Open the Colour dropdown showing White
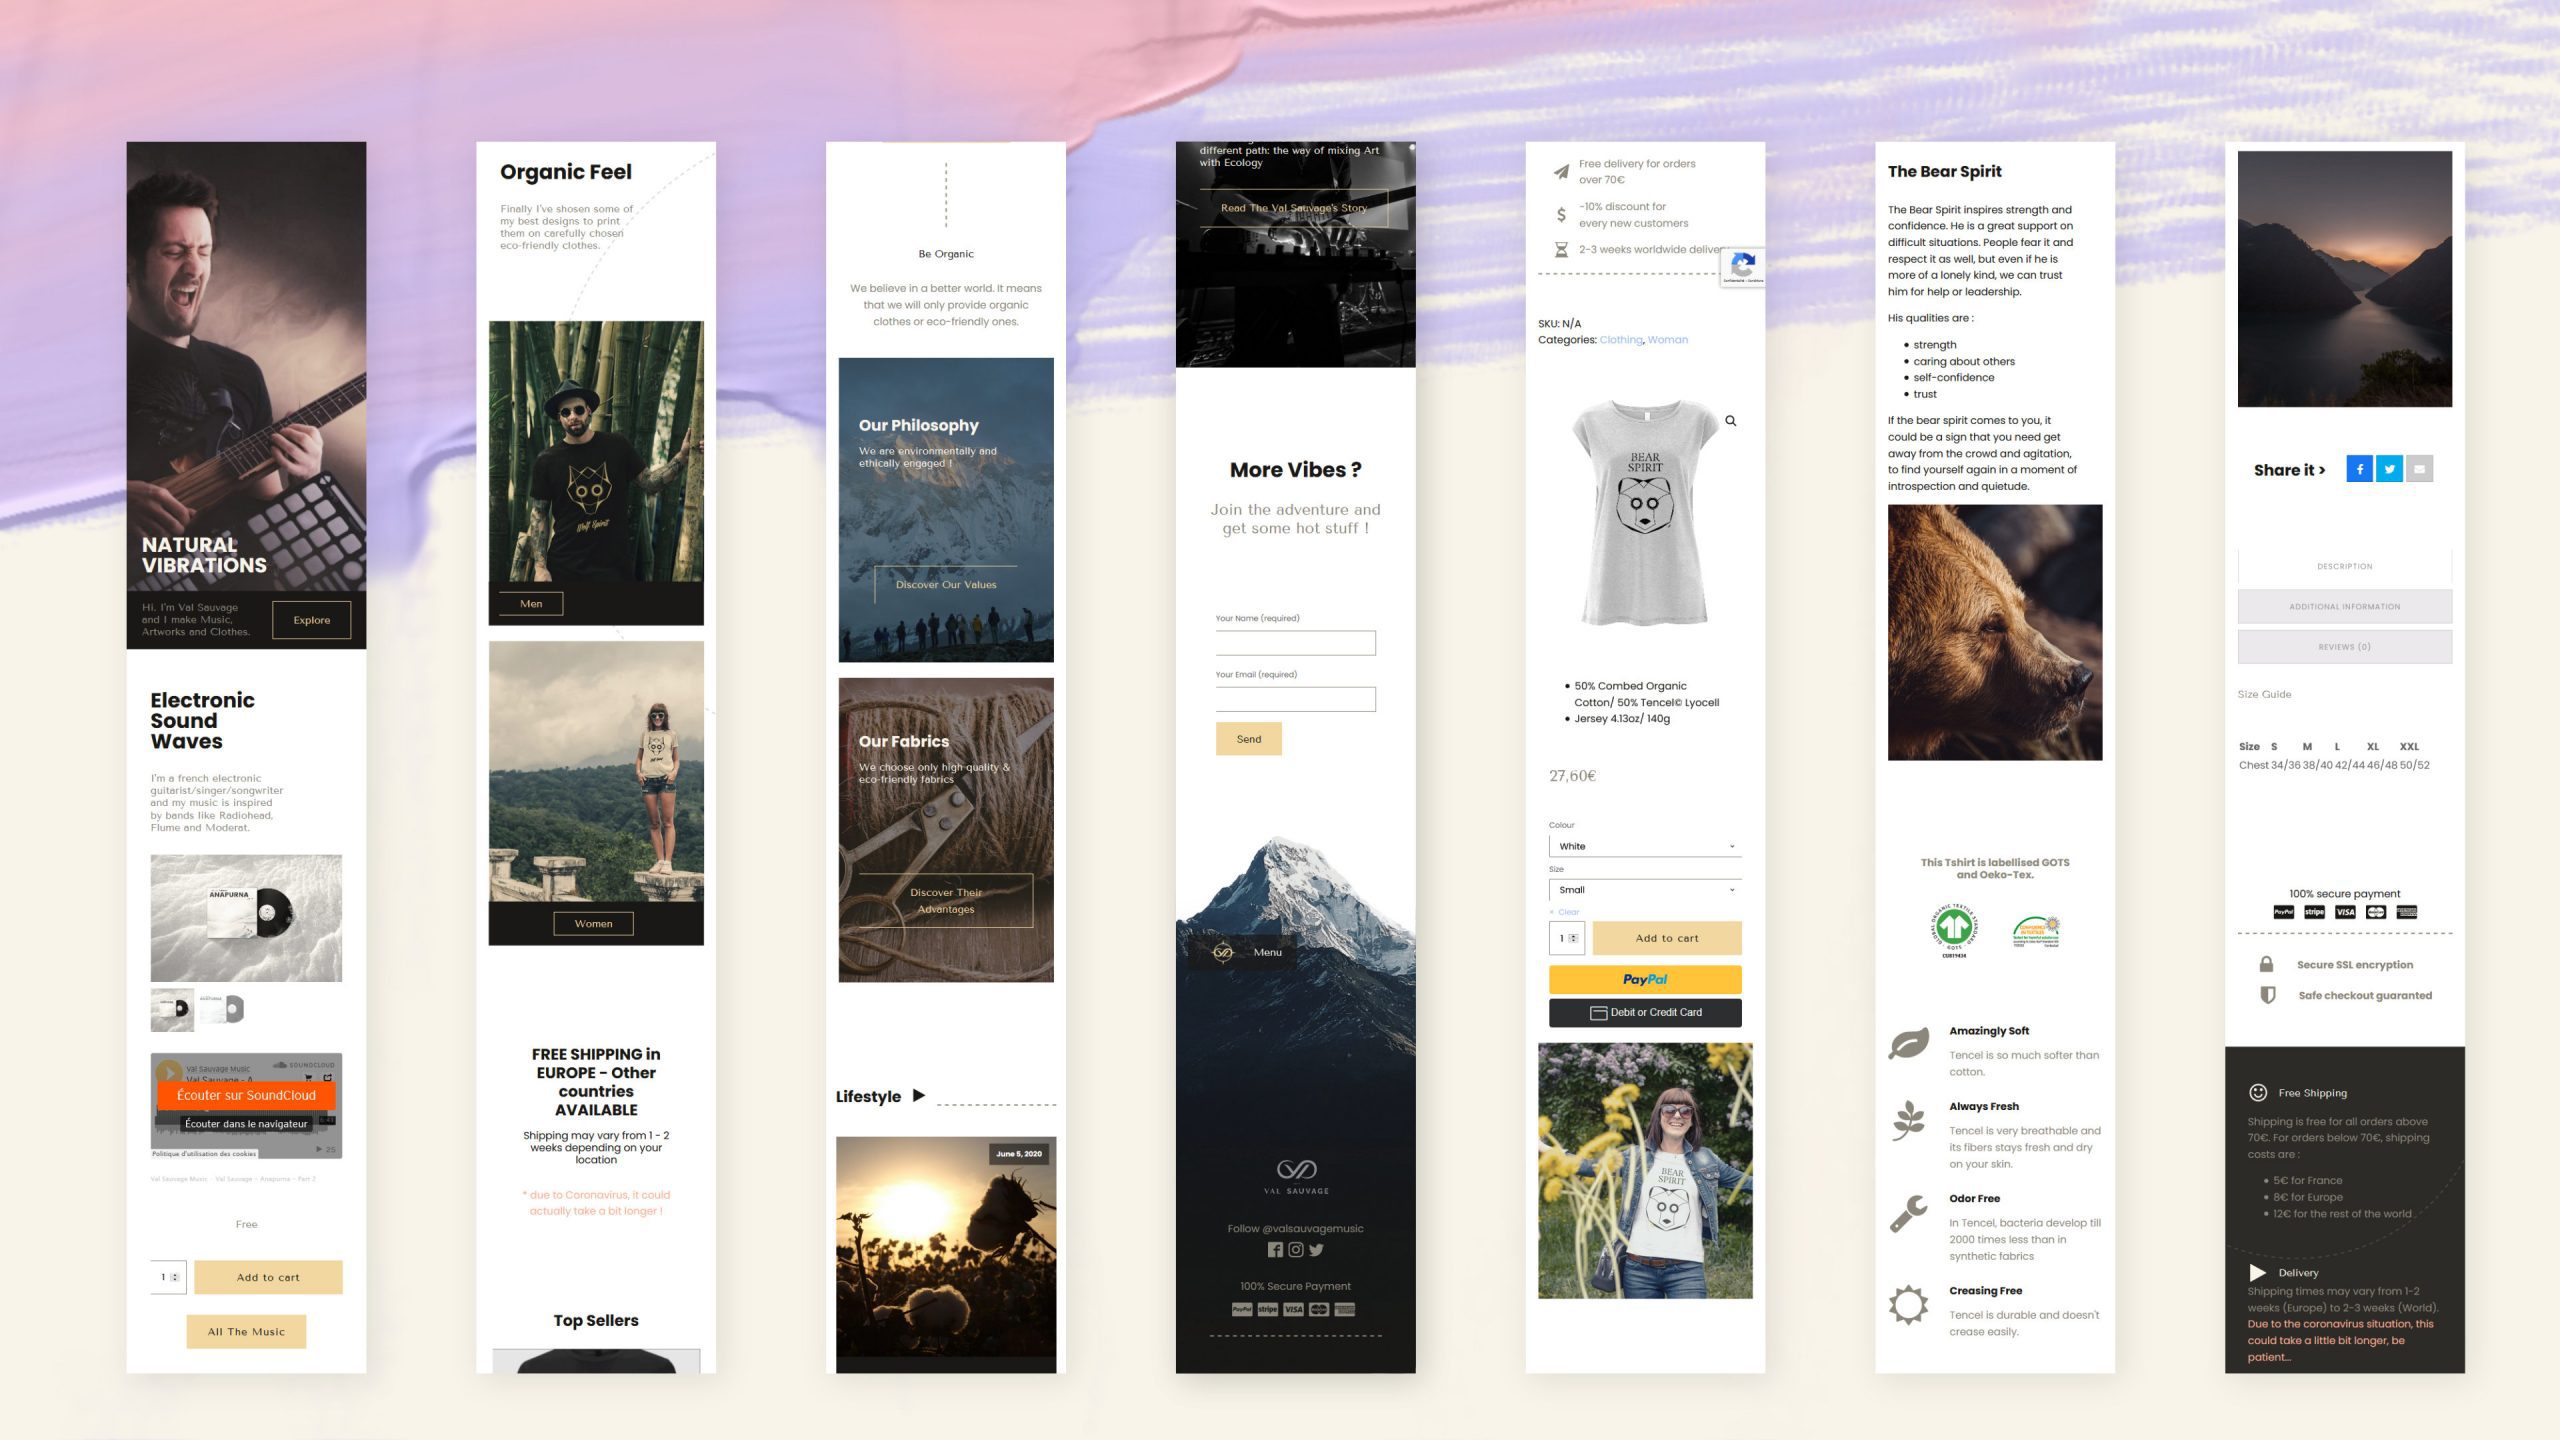 pyautogui.click(x=1644, y=846)
